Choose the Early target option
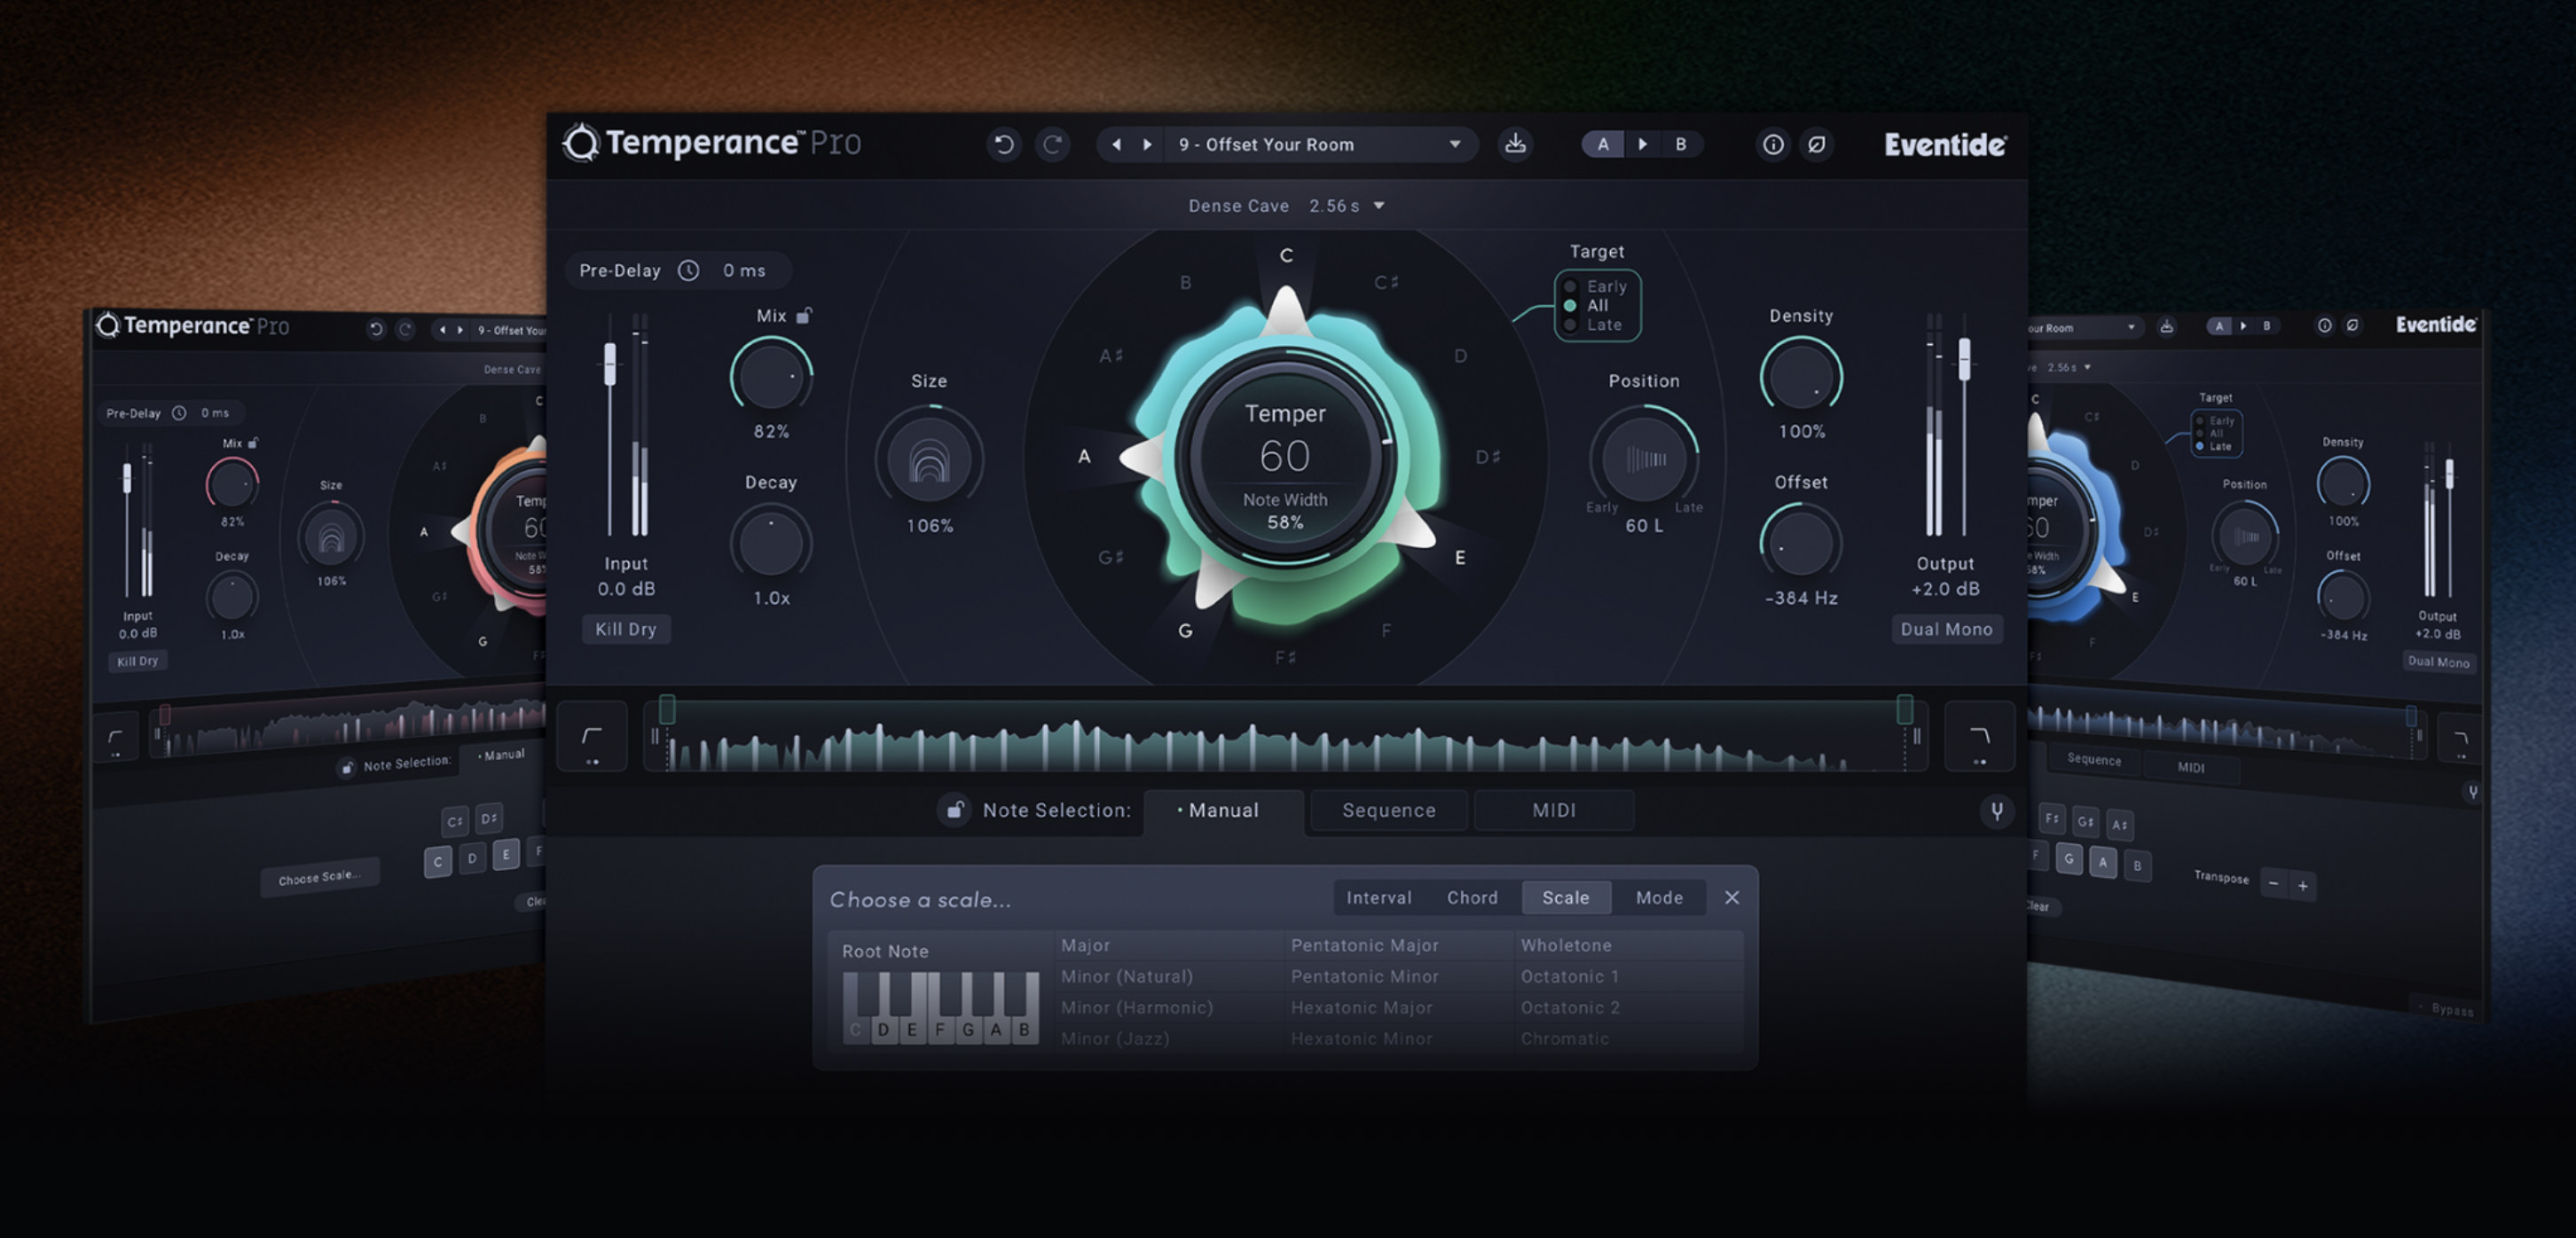This screenshot has width=2576, height=1238. click(x=1596, y=286)
